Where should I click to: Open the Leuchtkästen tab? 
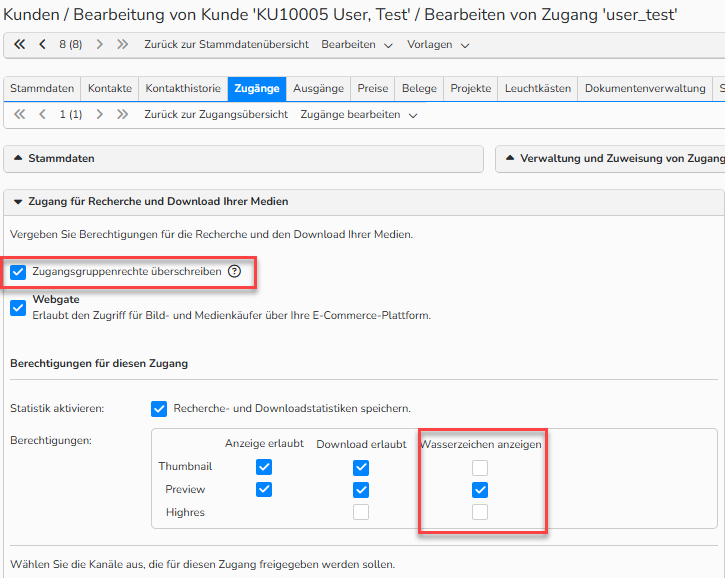coord(538,88)
